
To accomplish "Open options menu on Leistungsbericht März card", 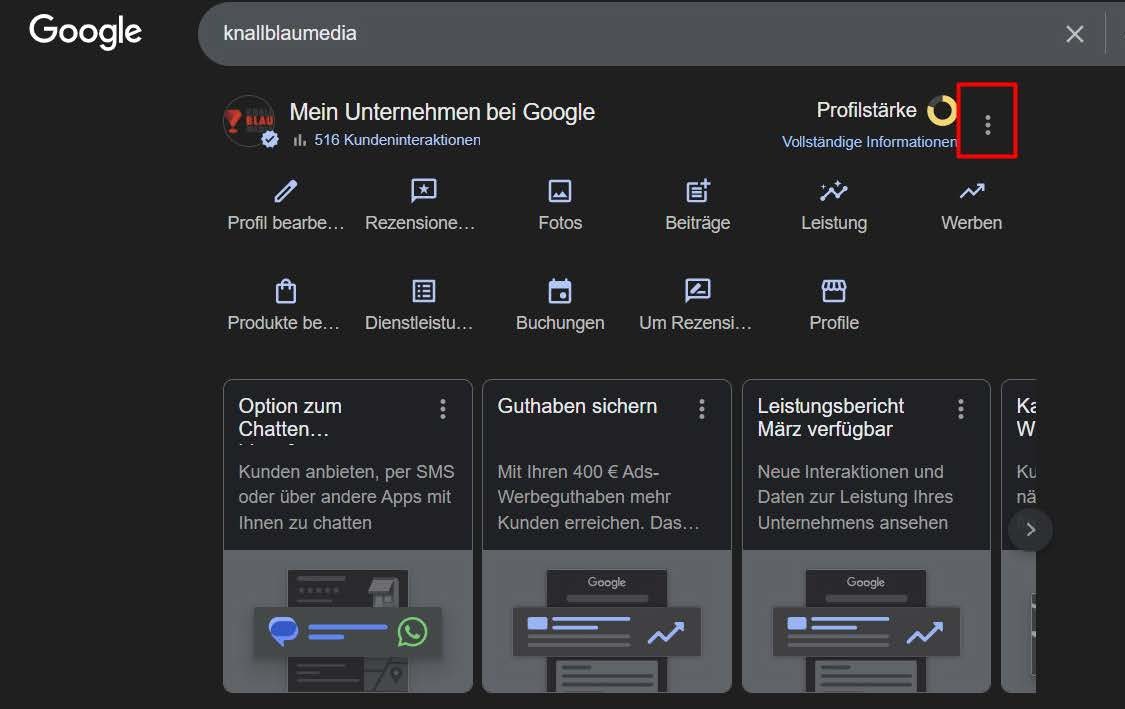I will pyautogui.click(x=961, y=408).
